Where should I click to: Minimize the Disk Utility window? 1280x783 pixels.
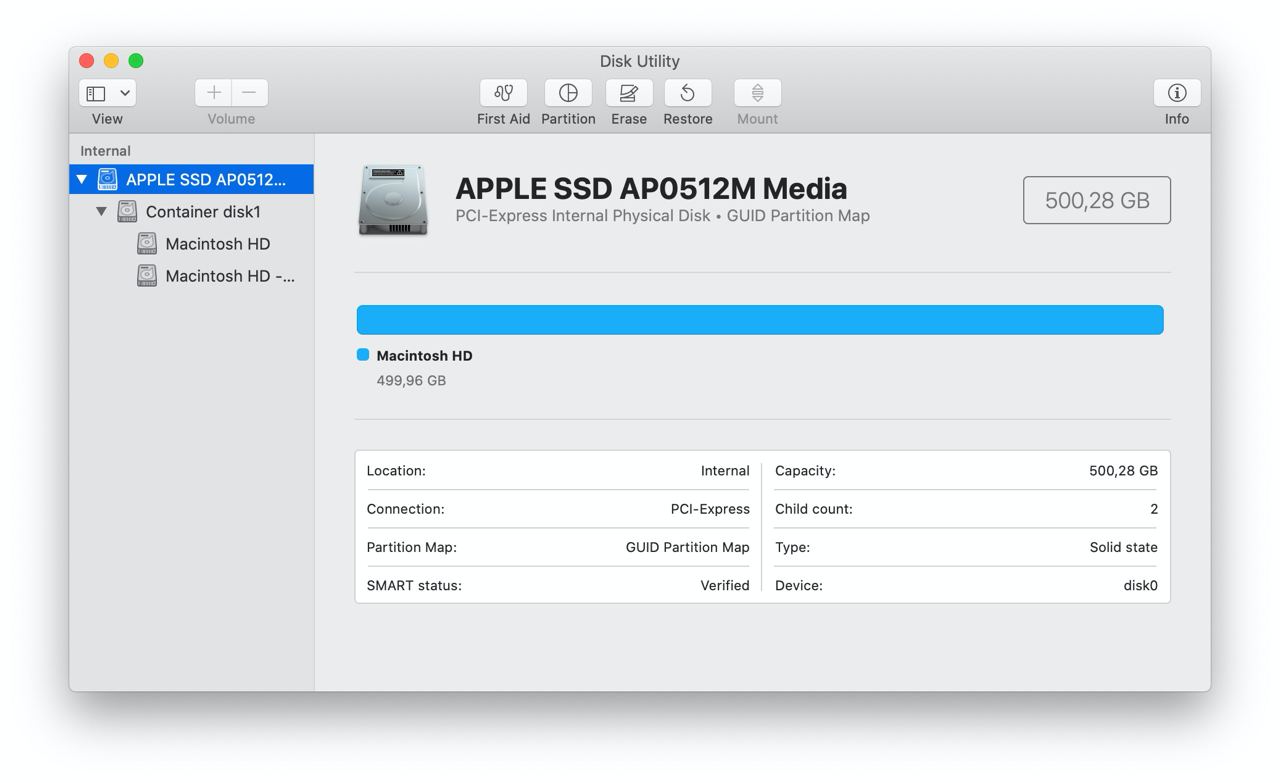pos(111,61)
